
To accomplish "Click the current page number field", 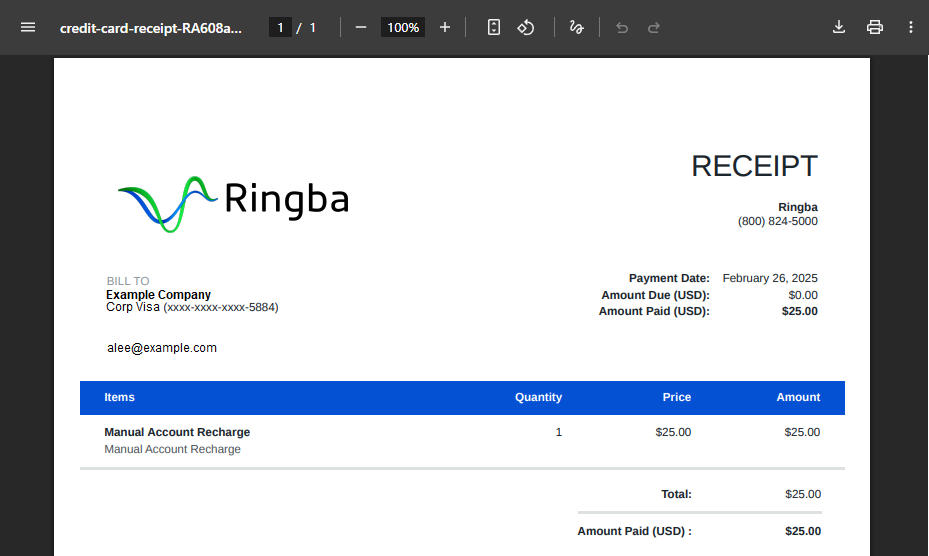I will (280, 27).
